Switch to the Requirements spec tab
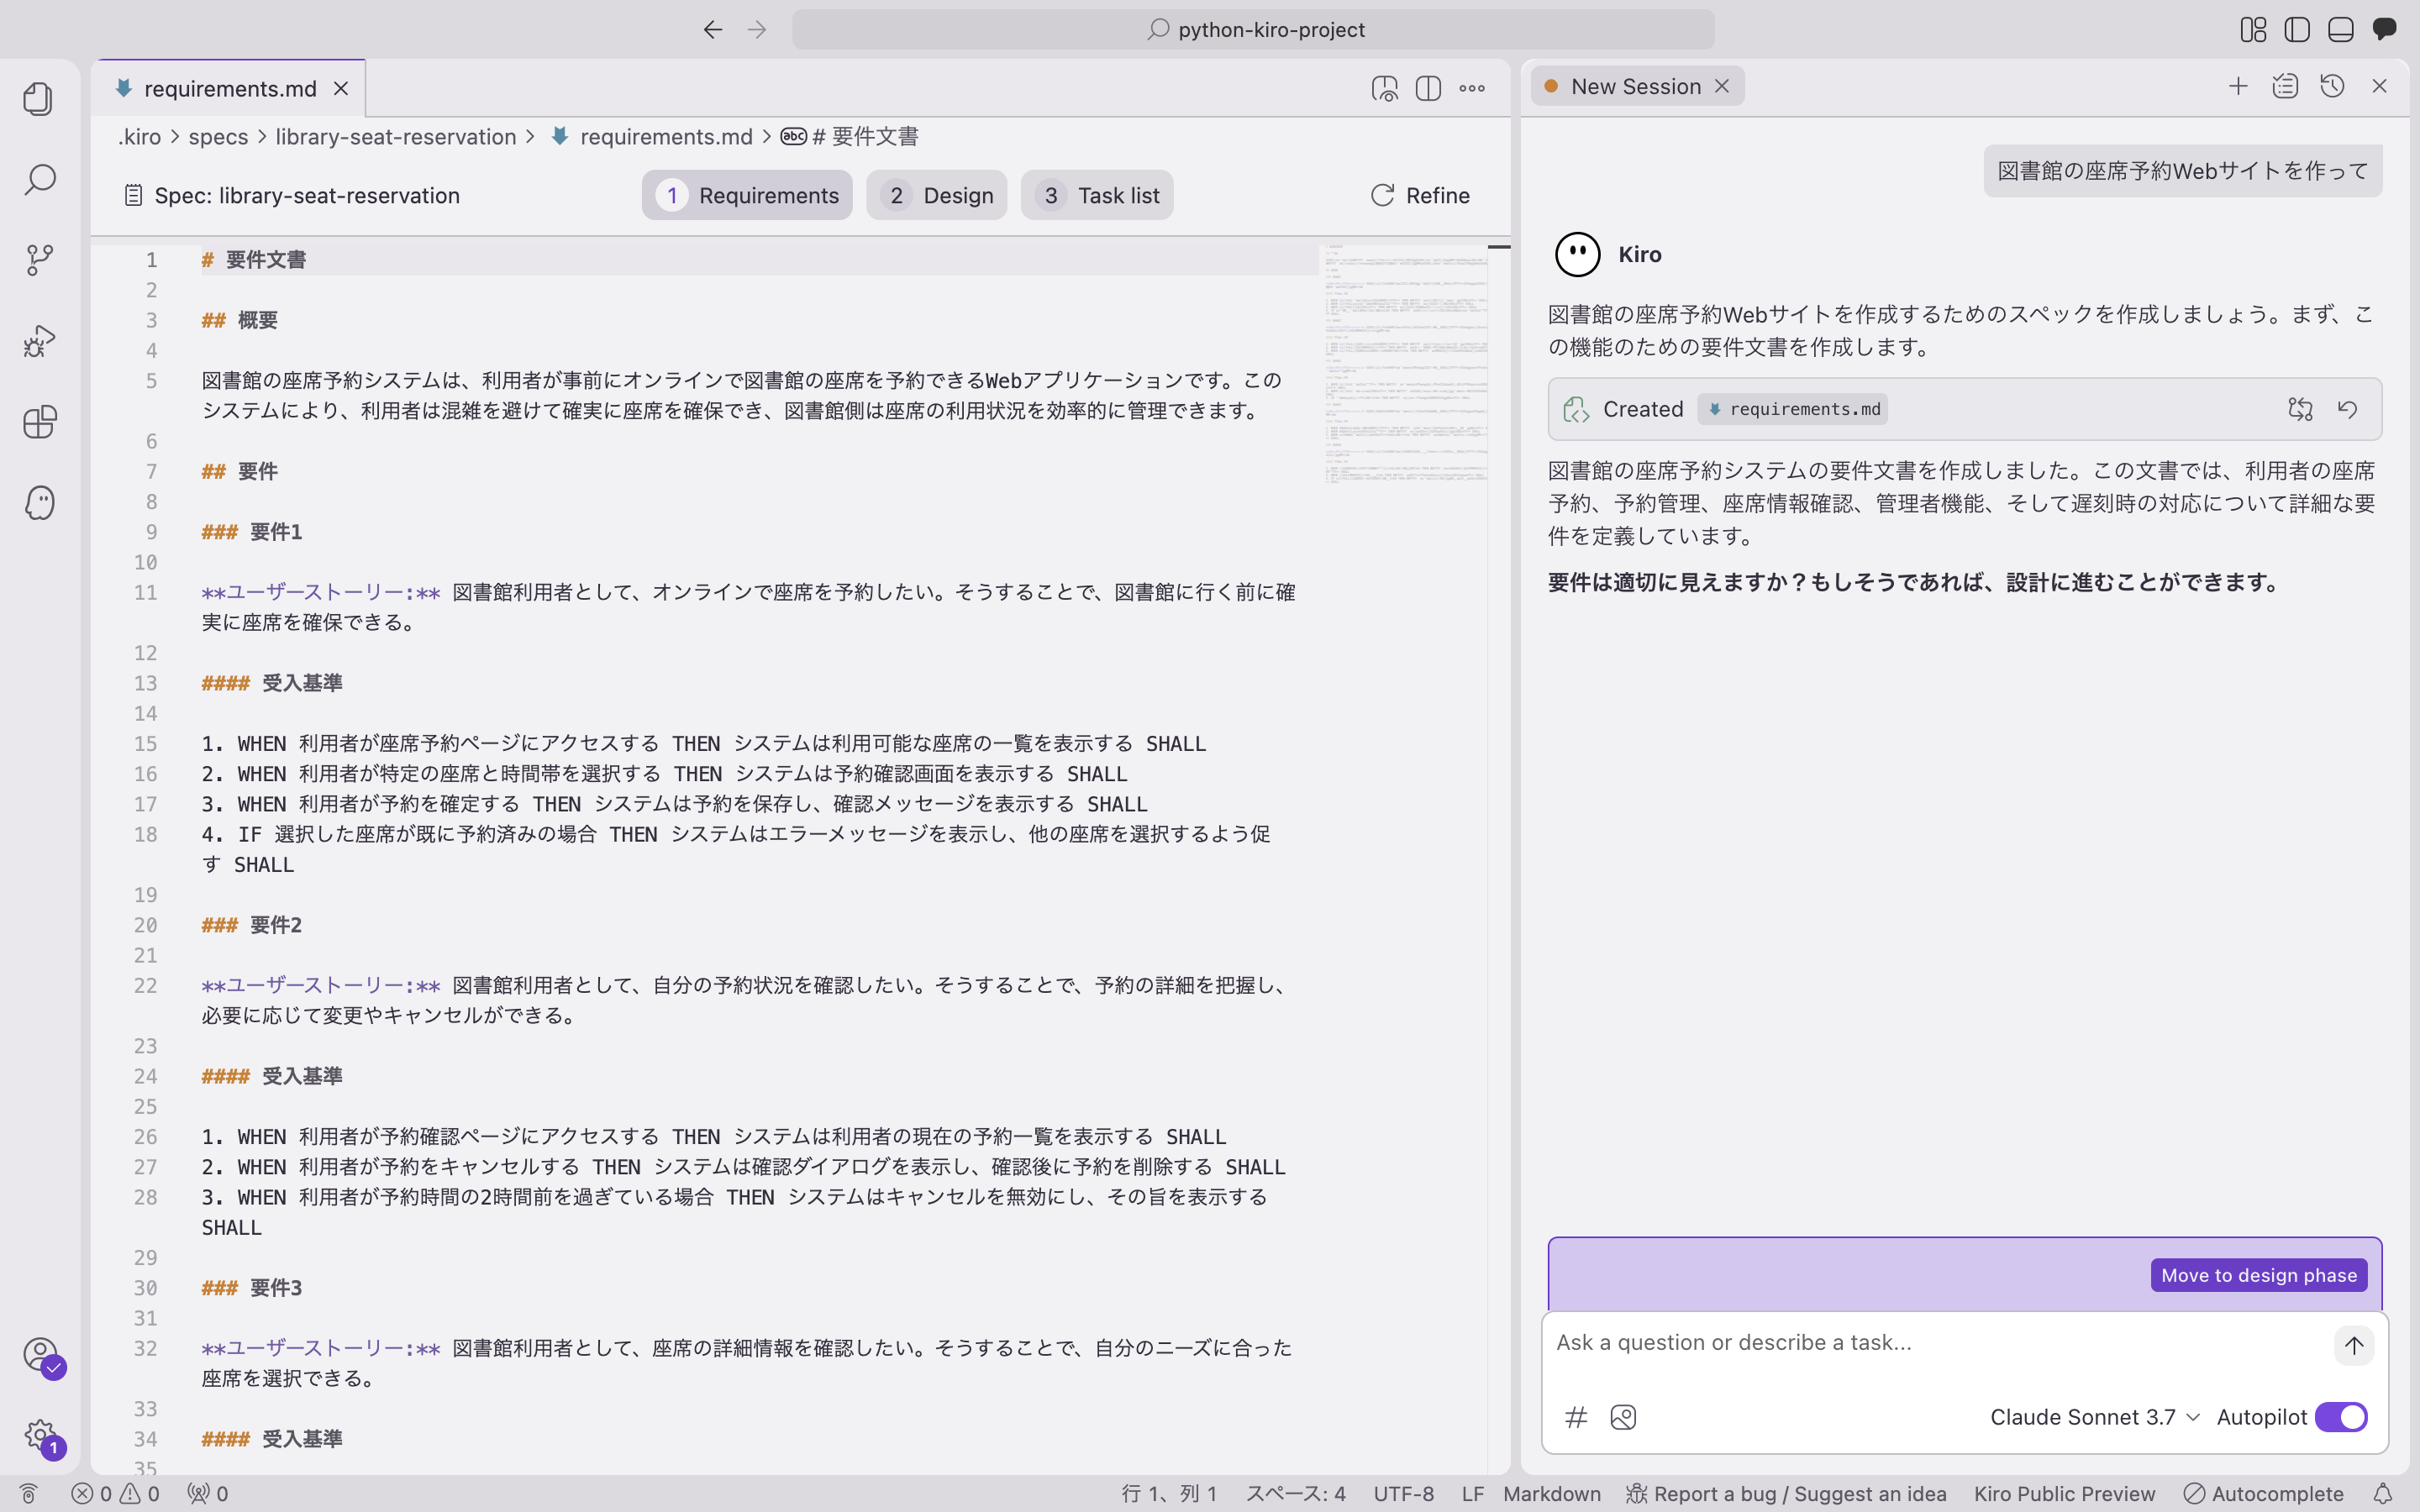The height and width of the screenshot is (1512, 2420). pos(747,195)
